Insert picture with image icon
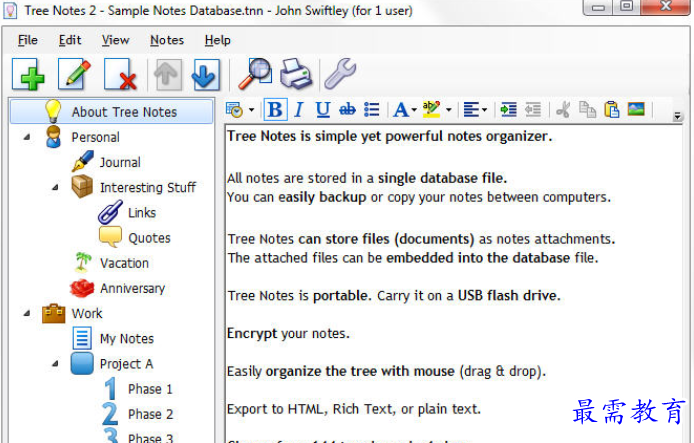Image resolution: width=694 pixels, height=443 pixels. [x=636, y=109]
